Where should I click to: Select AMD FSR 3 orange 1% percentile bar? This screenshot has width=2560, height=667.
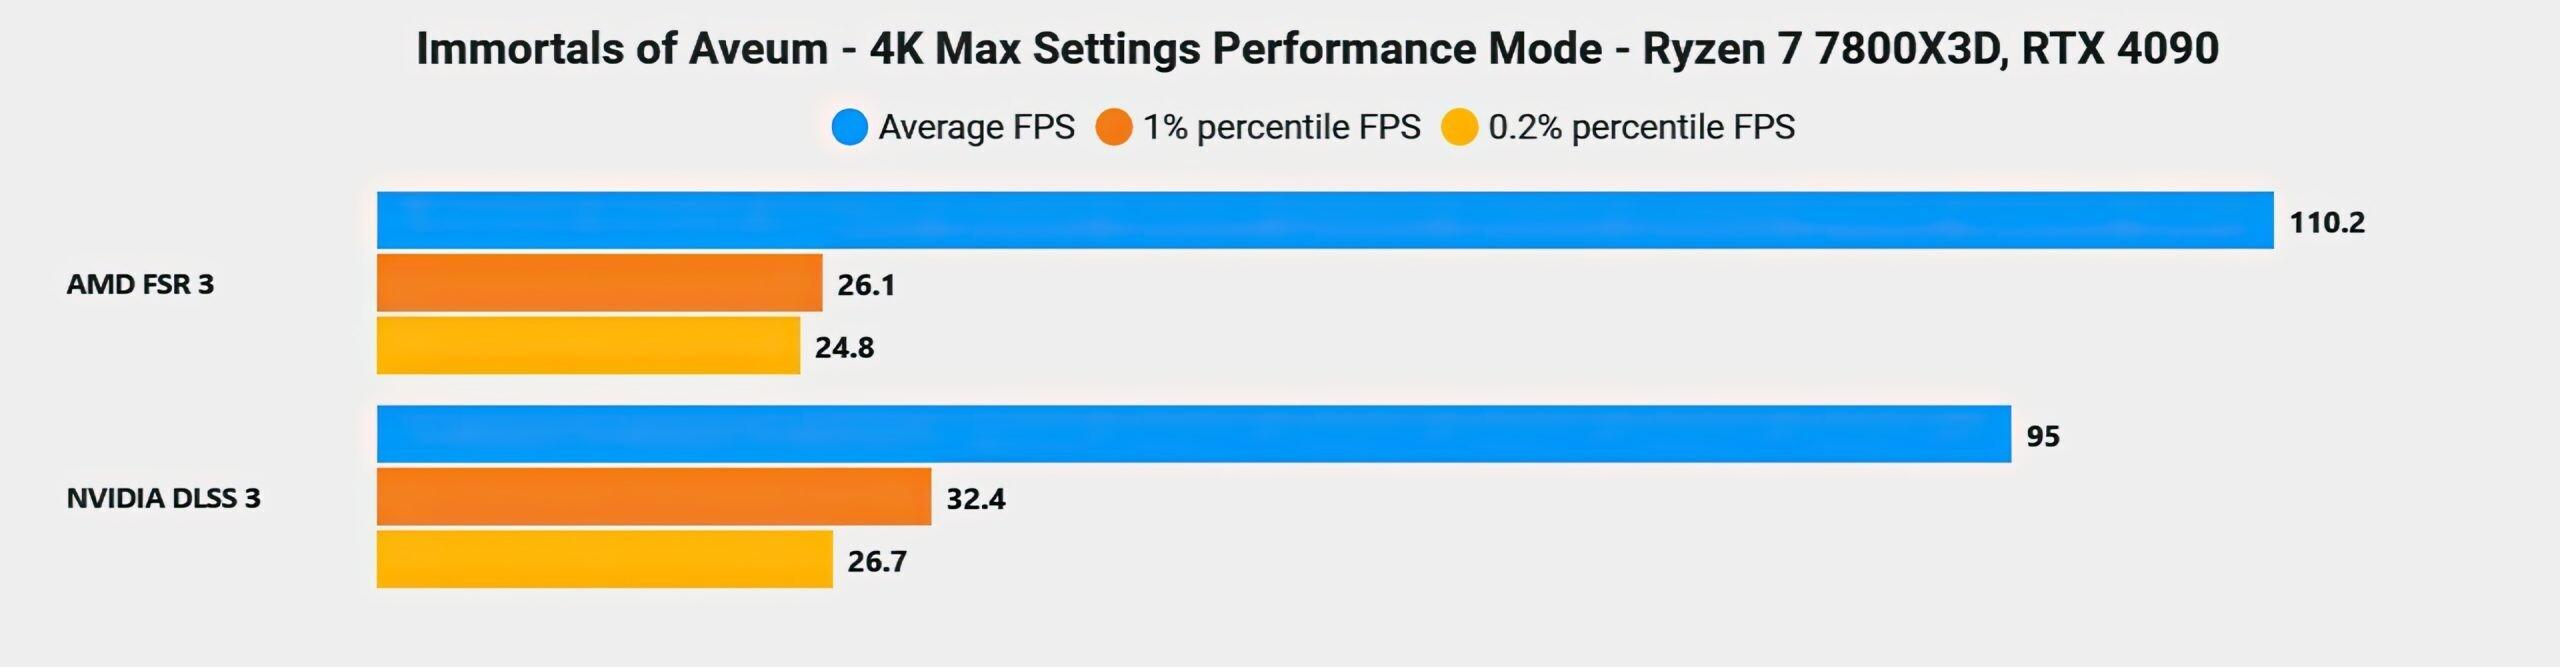(x=599, y=283)
